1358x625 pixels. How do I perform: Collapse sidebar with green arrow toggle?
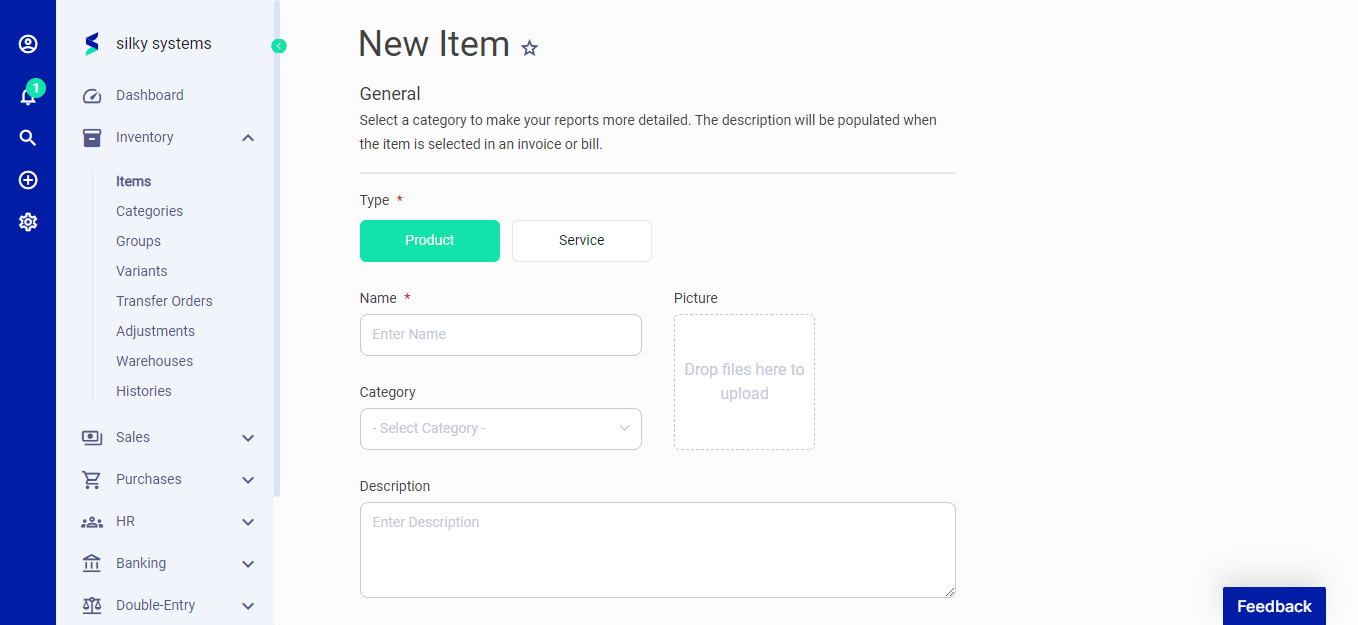[x=279, y=46]
